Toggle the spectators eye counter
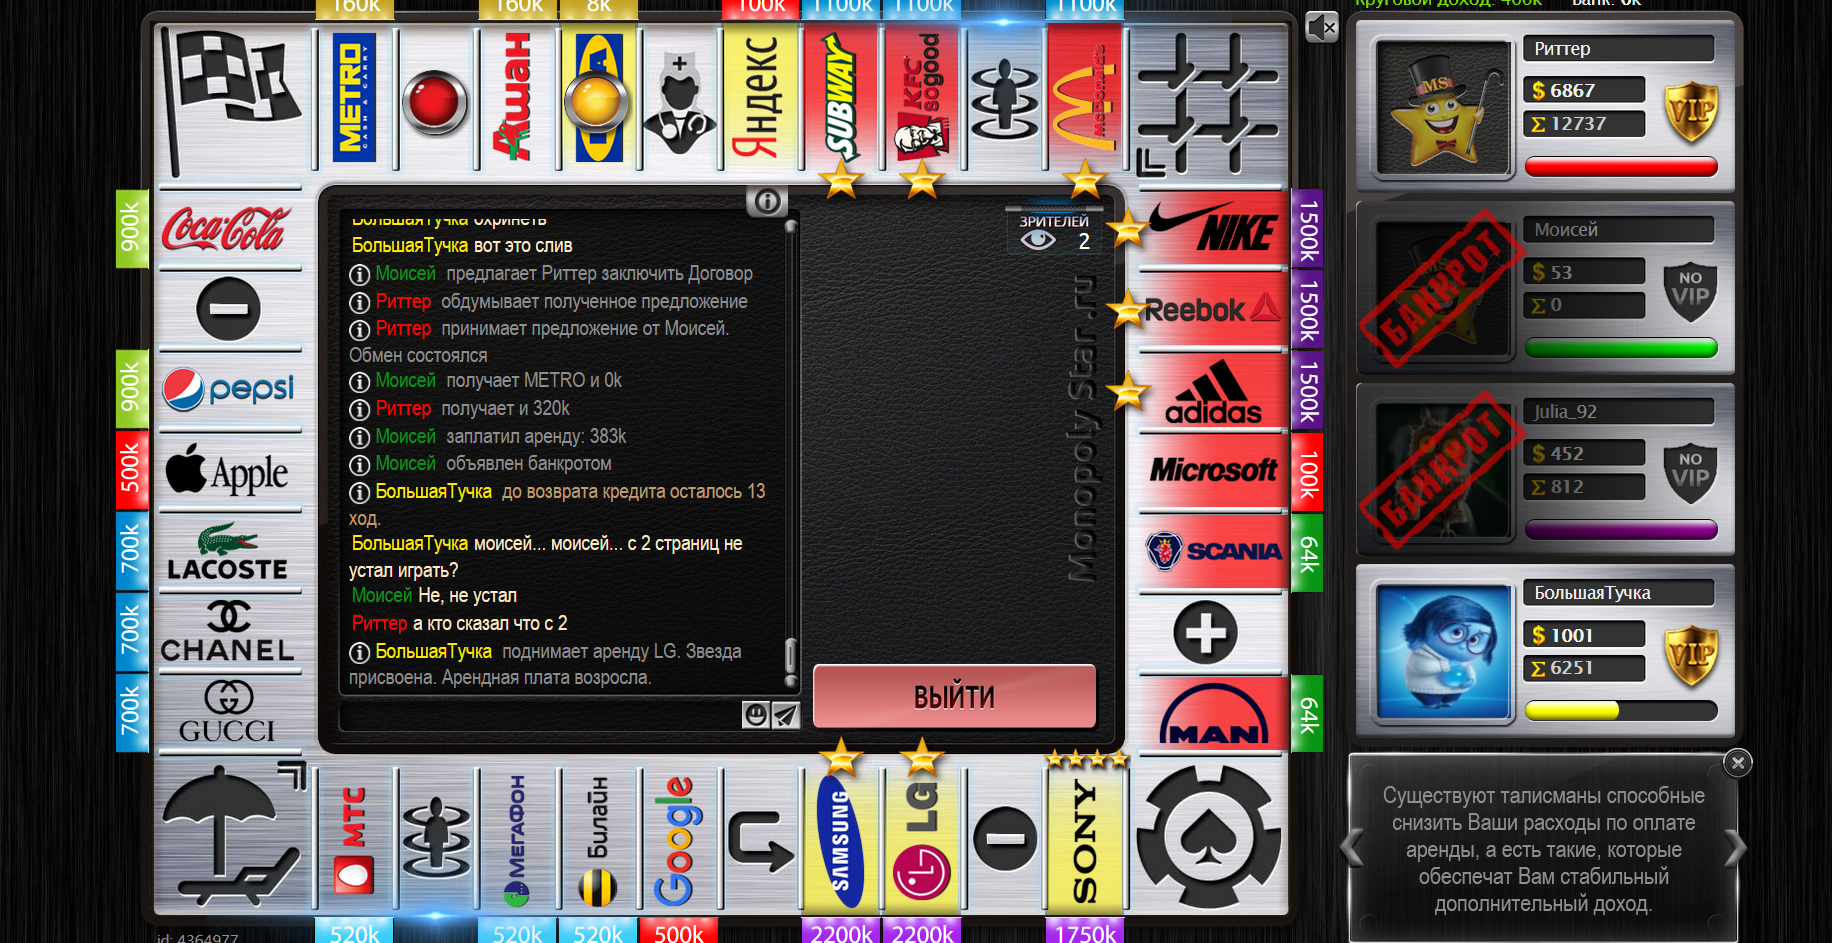 coord(1055,232)
